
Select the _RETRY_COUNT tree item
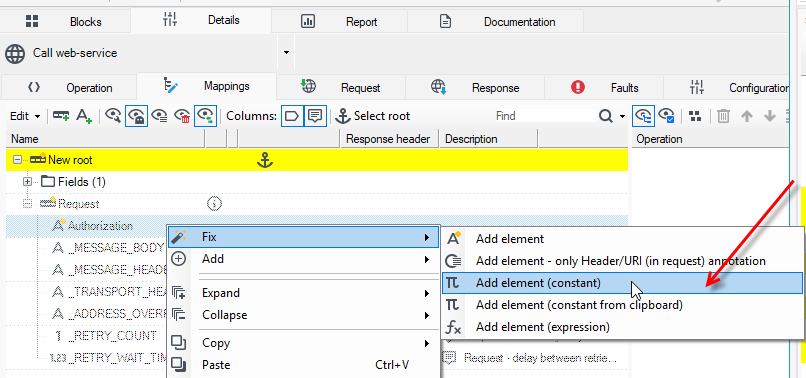click(112, 336)
